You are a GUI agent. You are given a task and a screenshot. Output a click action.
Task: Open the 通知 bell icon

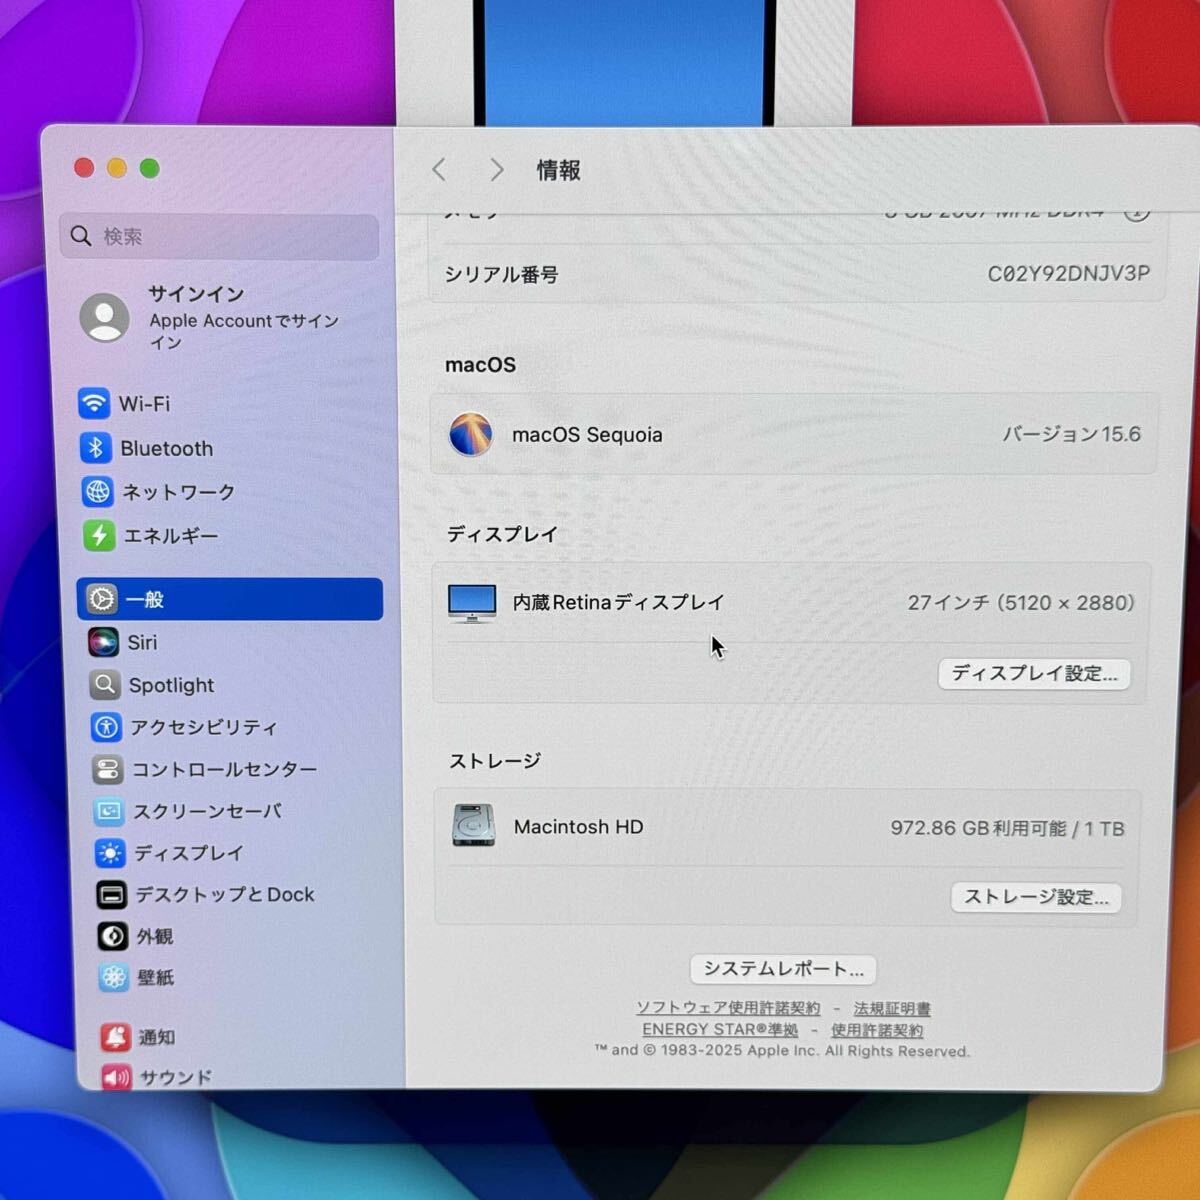click(x=116, y=1037)
